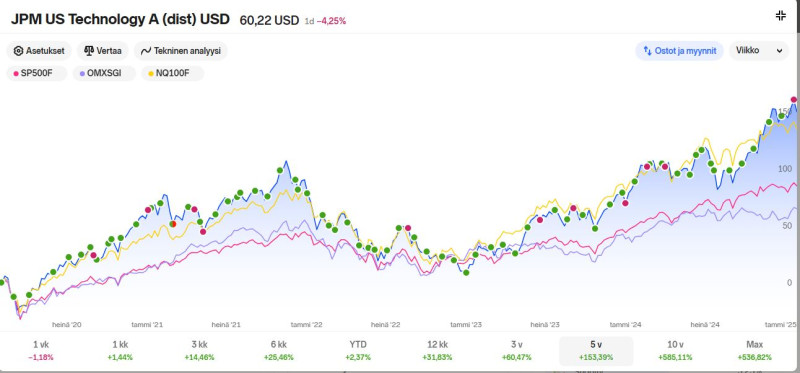Select the 10 v period tab

coord(675,351)
